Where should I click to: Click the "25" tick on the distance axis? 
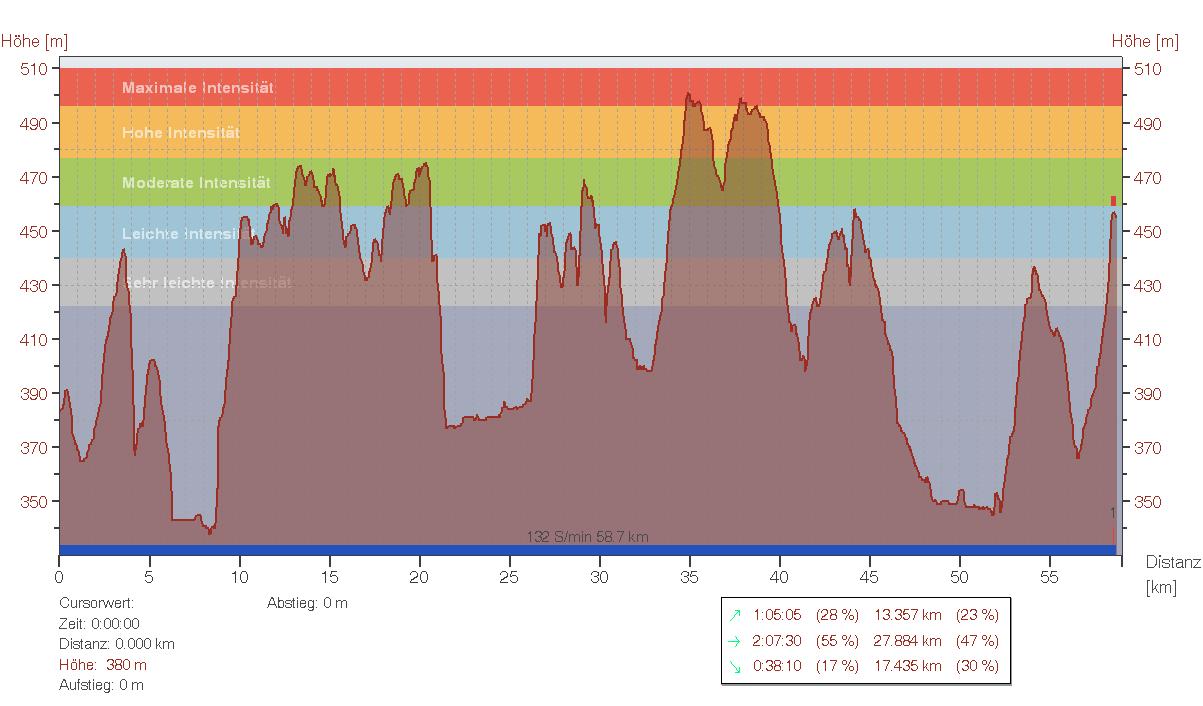pyautogui.click(x=509, y=577)
